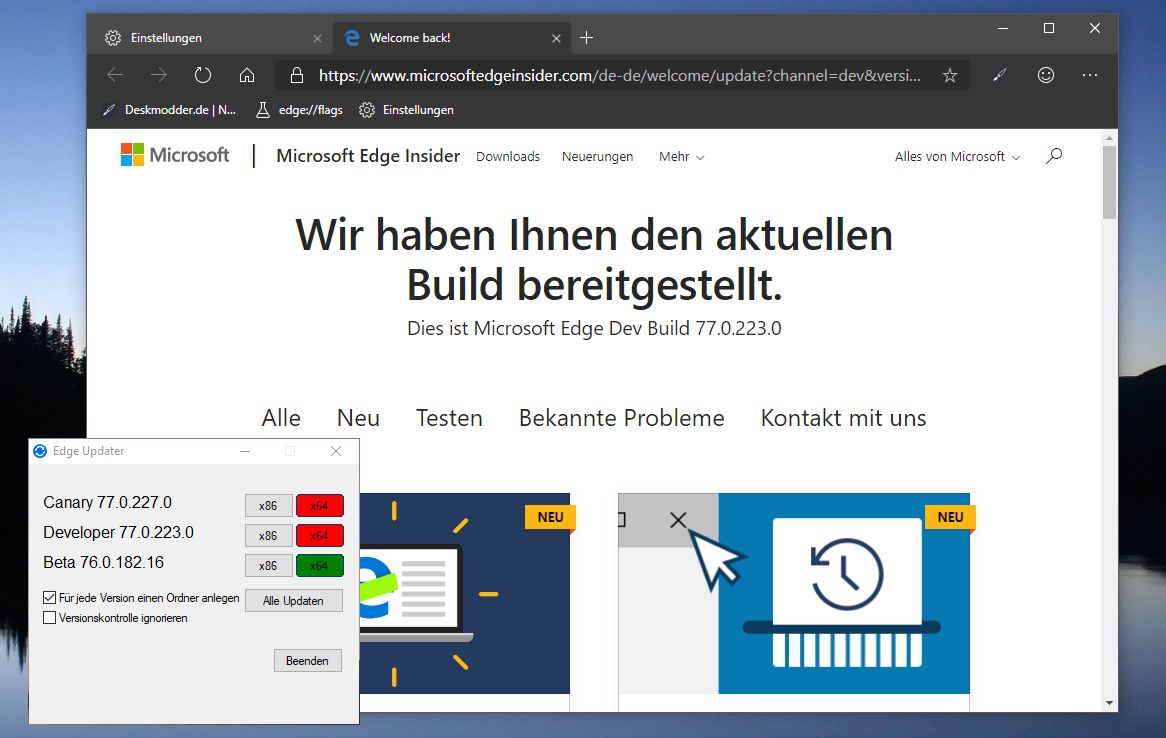Open a new browser tab
This screenshot has width=1166, height=738.
coord(587,37)
